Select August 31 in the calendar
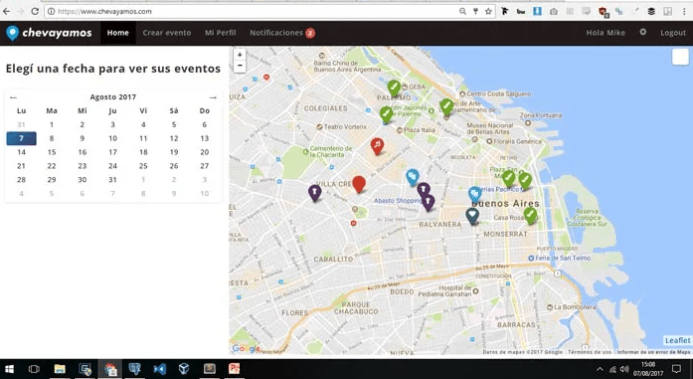This screenshot has height=379, width=693. [x=113, y=180]
